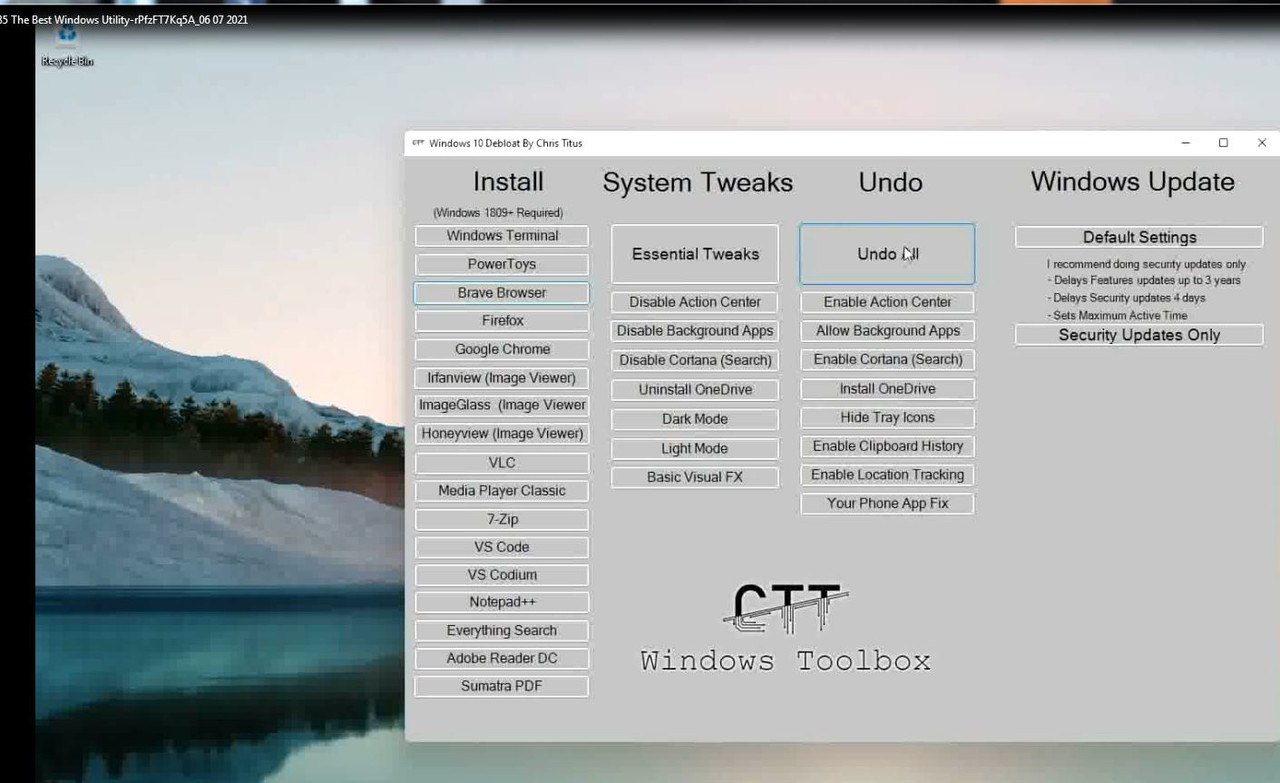Install PowerToys

[x=502, y=264]
